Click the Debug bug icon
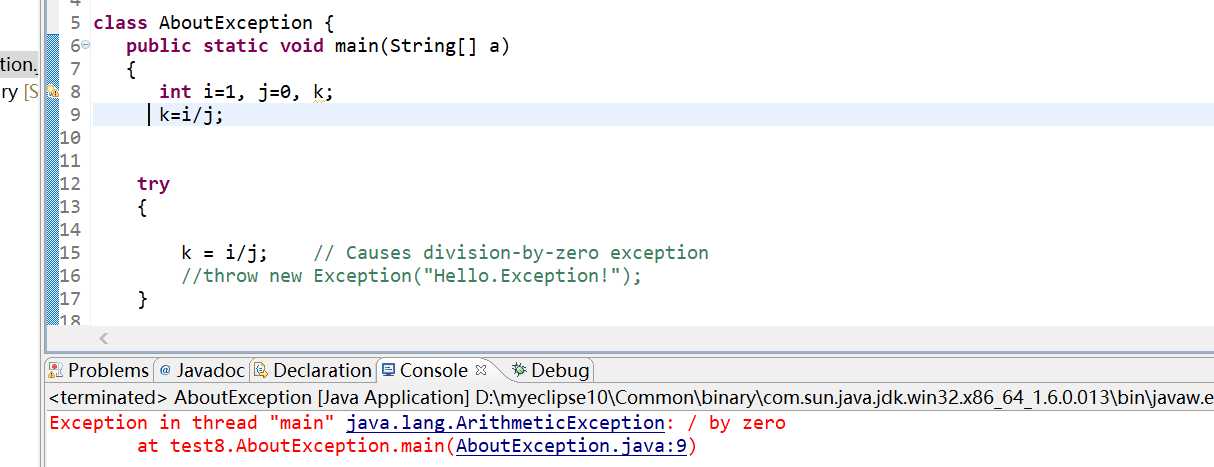Screen dimensions: 1214x467 pyautogui.click(x=518, y=371)
